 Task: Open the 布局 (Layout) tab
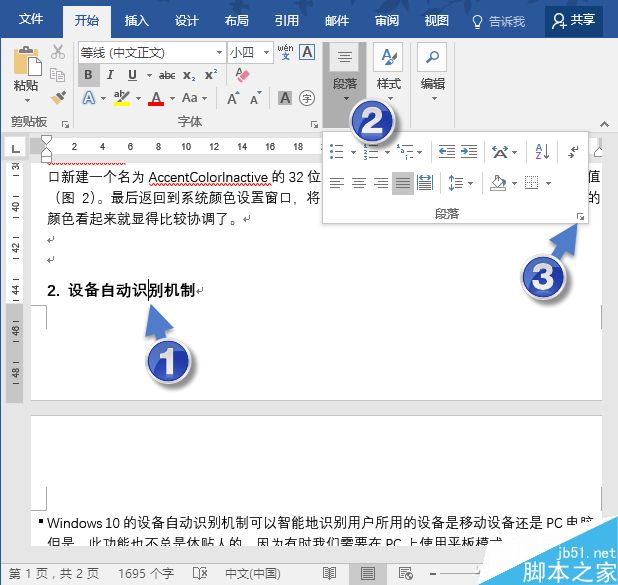pyautogui.click(x=236, y=20)
